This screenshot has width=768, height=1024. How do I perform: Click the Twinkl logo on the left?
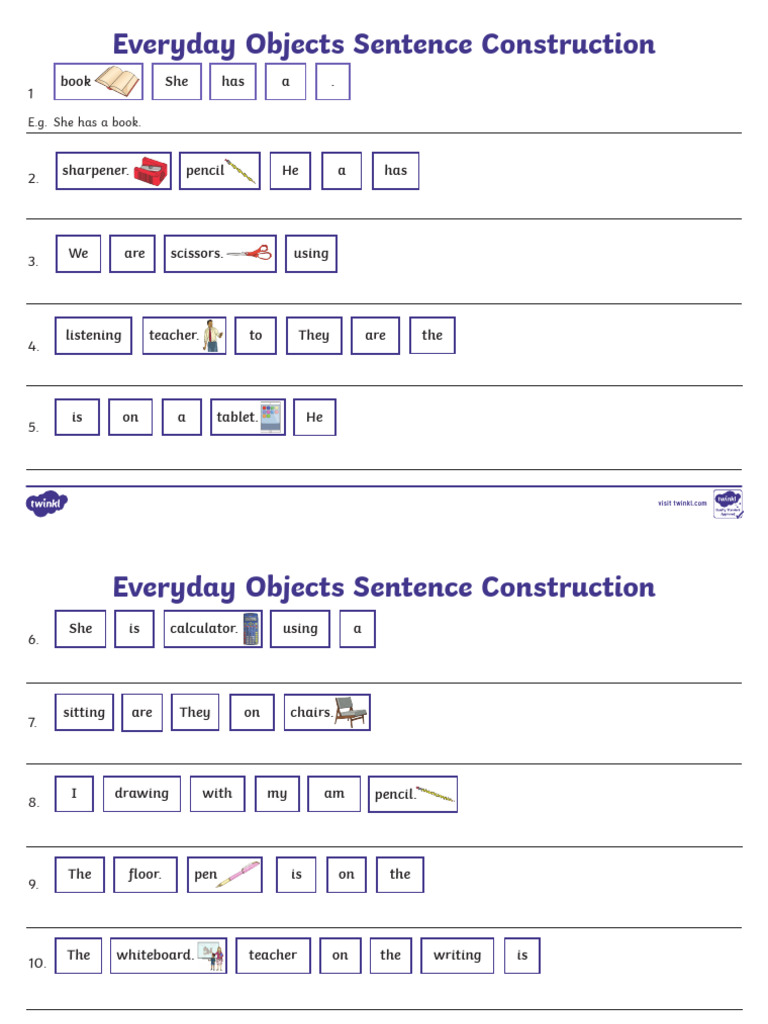46,504
